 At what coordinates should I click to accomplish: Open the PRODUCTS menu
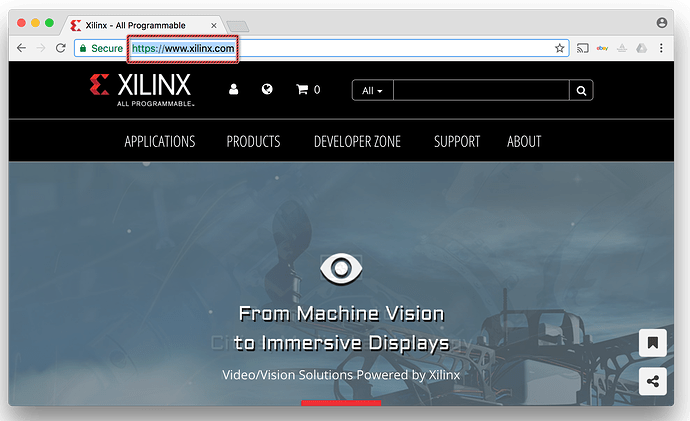click(x=253, y=142)
